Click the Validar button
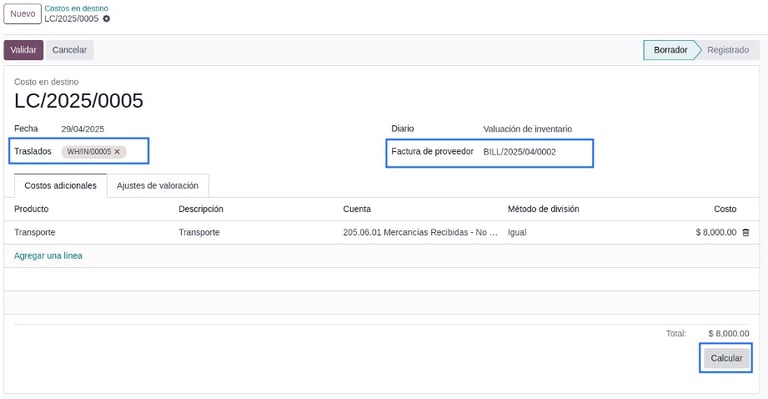The height and width of the screenshot is (399, 768). (24, 50)
